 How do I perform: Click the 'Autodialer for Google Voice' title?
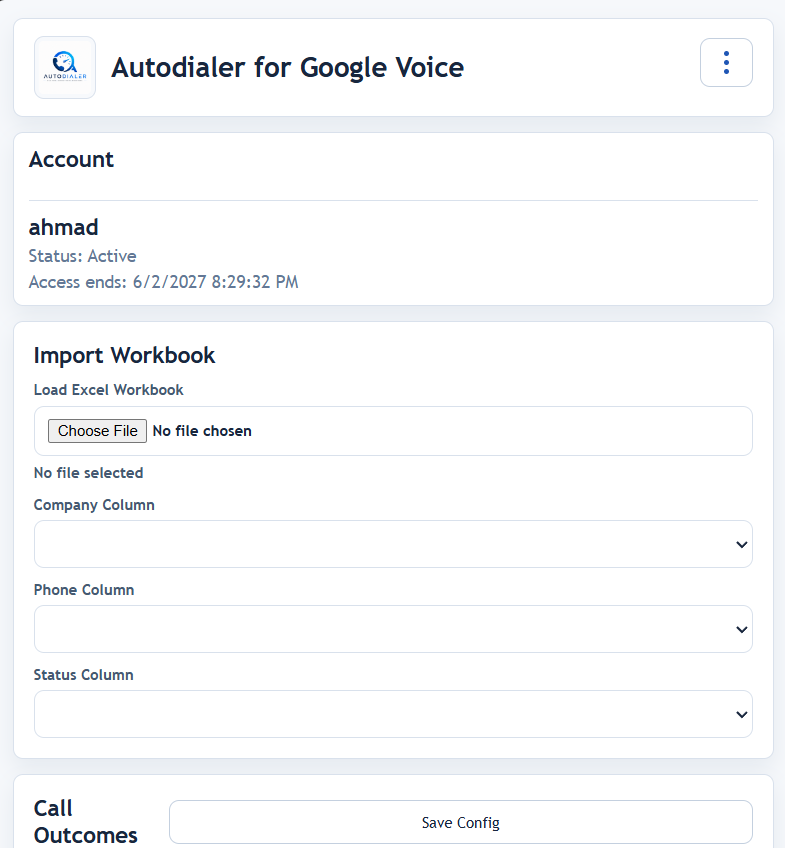(x=288, y=68)
